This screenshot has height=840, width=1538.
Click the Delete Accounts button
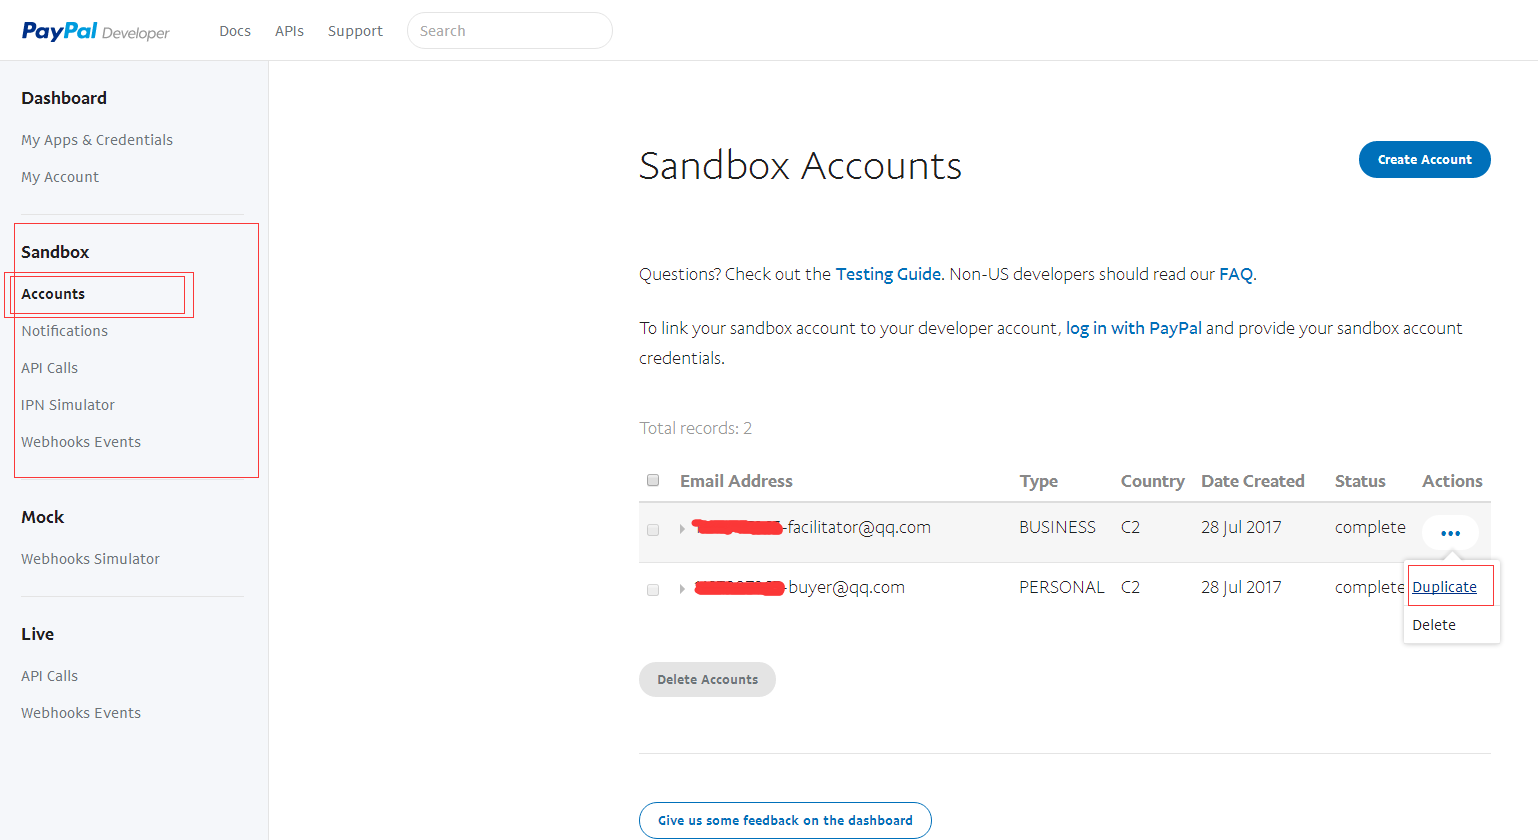(707, 679)
